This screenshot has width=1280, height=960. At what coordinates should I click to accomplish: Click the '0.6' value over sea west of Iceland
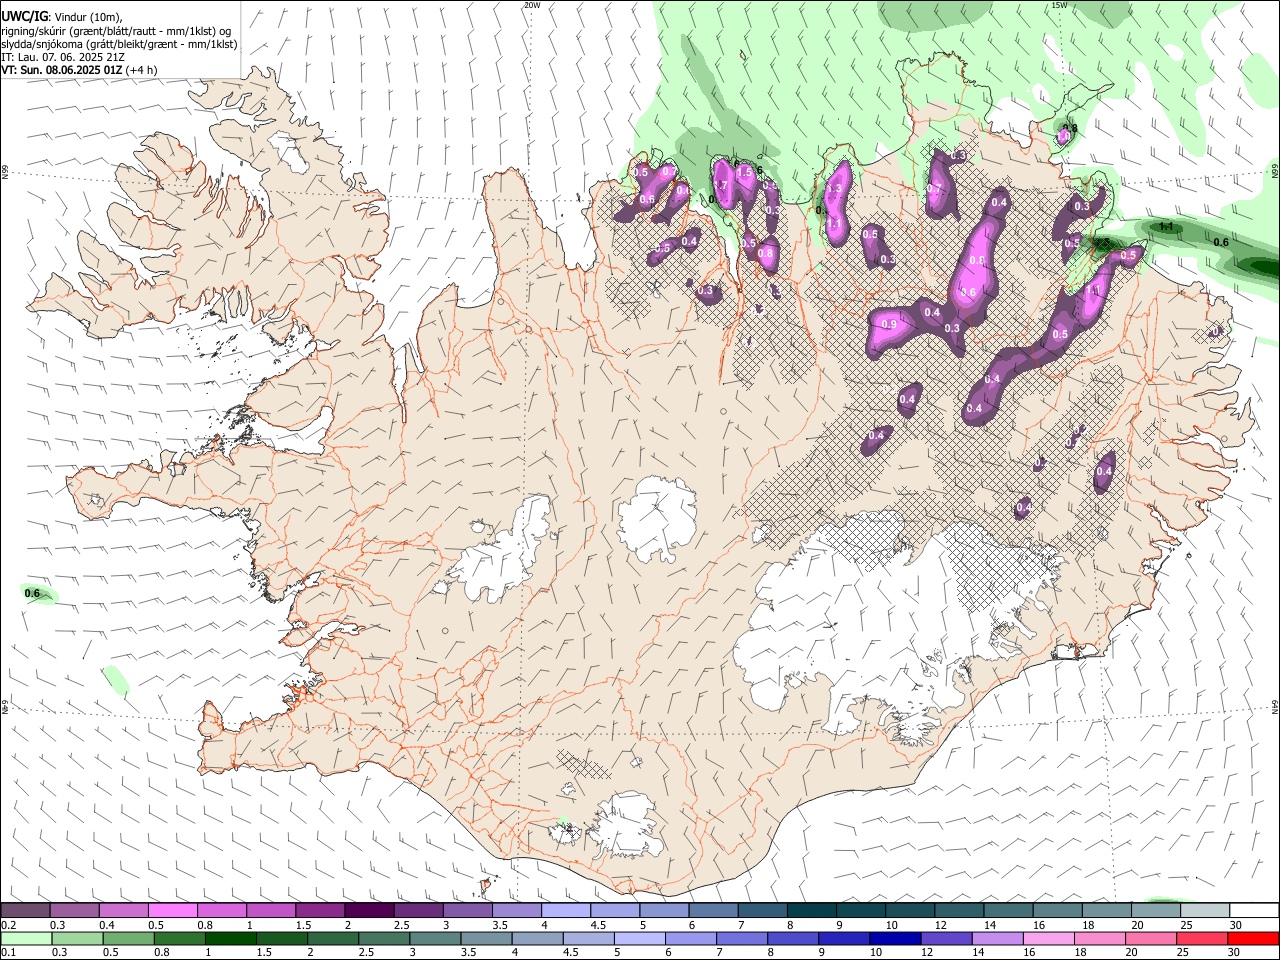pyautogui.click(x=32, y=594)
